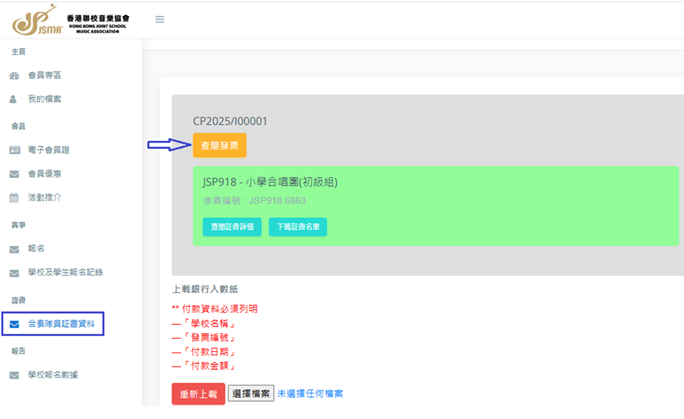Viewport: 684px width, 419px height.
Task: Open 活動推介 menu item
Action: [44, 198]
